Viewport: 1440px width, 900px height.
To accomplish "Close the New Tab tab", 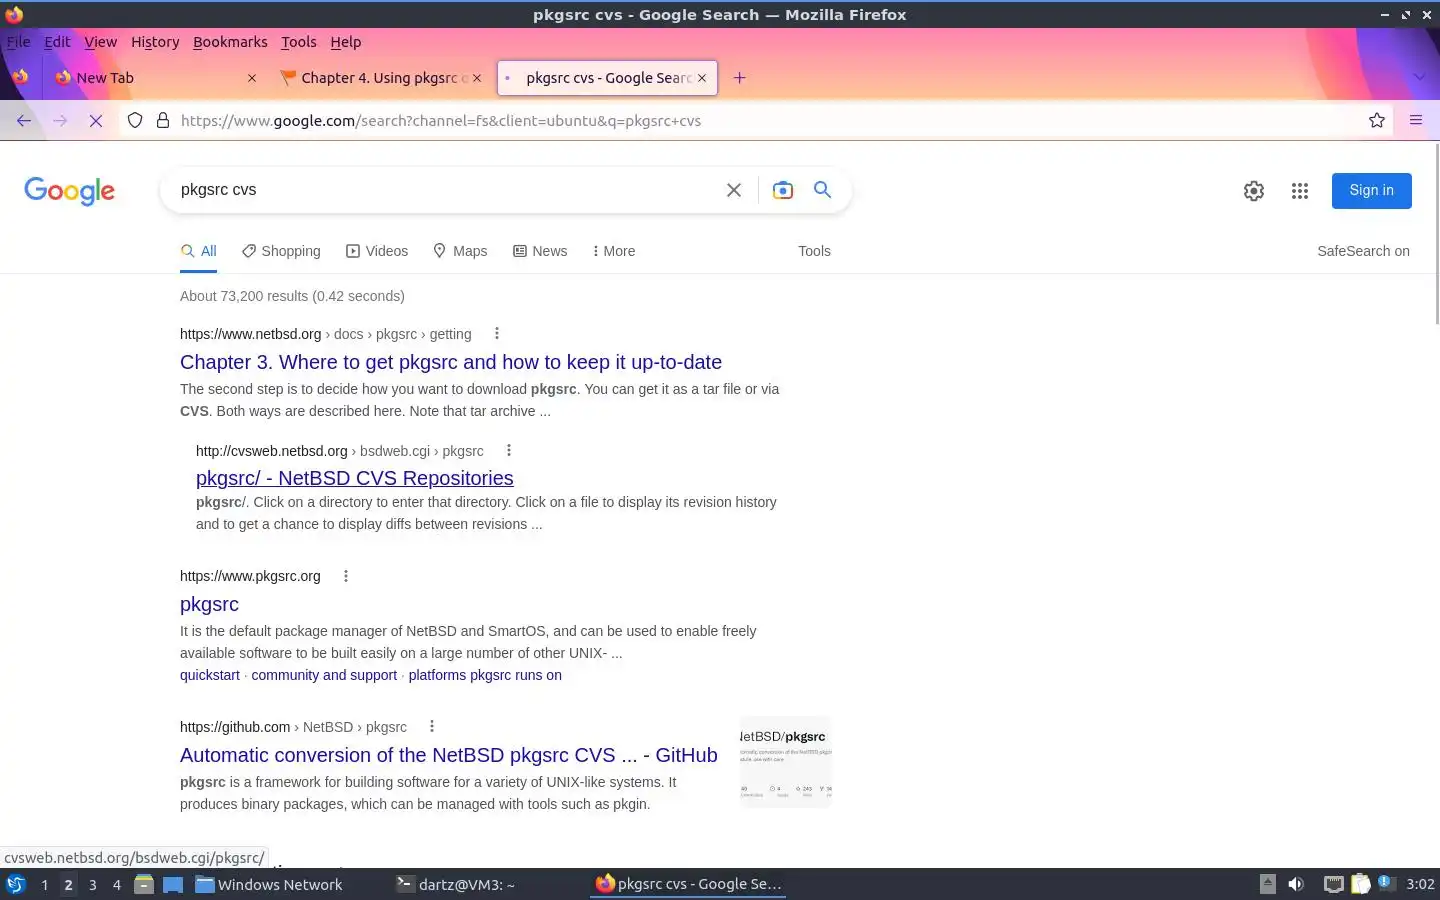I will point(252,78).
